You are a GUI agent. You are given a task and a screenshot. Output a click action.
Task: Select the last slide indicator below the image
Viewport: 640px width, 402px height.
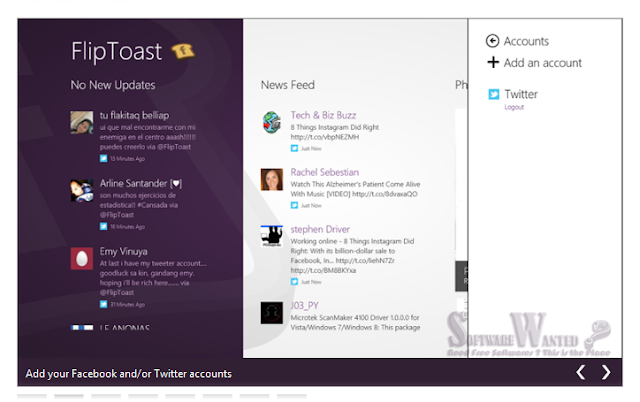pos(291,395)
